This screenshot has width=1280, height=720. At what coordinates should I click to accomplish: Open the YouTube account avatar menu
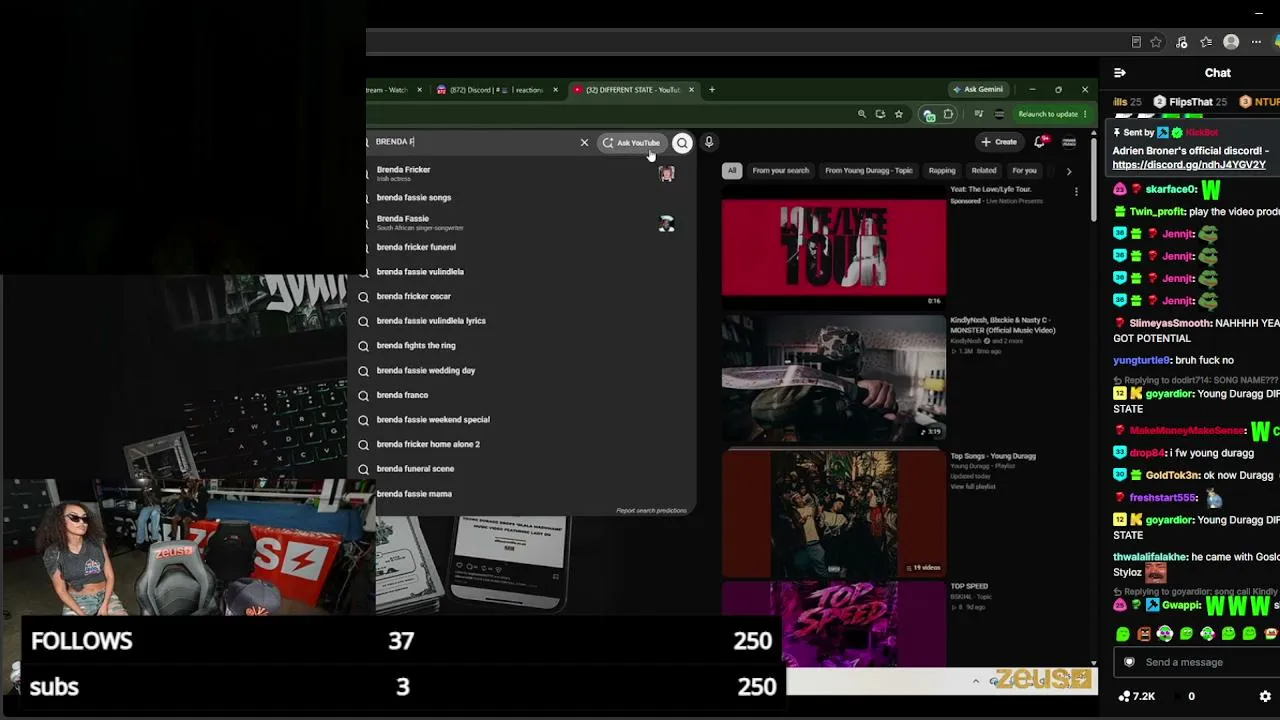[1069, 142]
